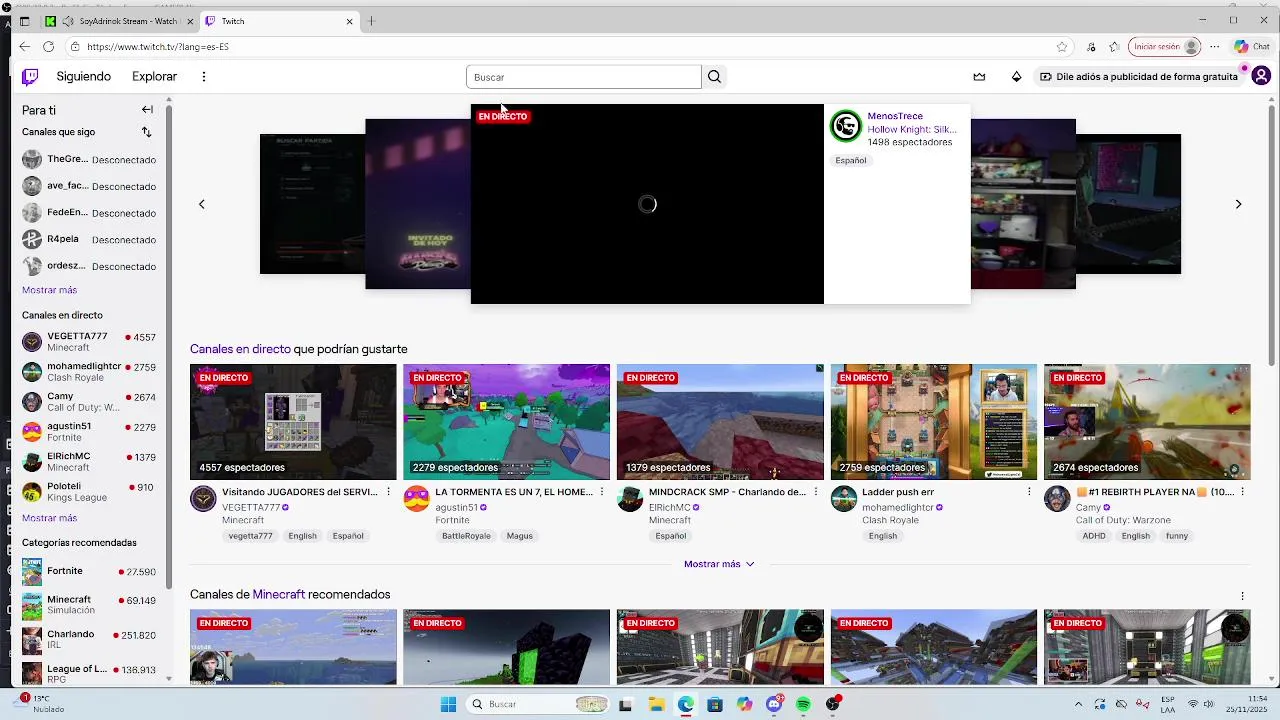
Task: Open the Siguiendo tab
Action: 84,77
